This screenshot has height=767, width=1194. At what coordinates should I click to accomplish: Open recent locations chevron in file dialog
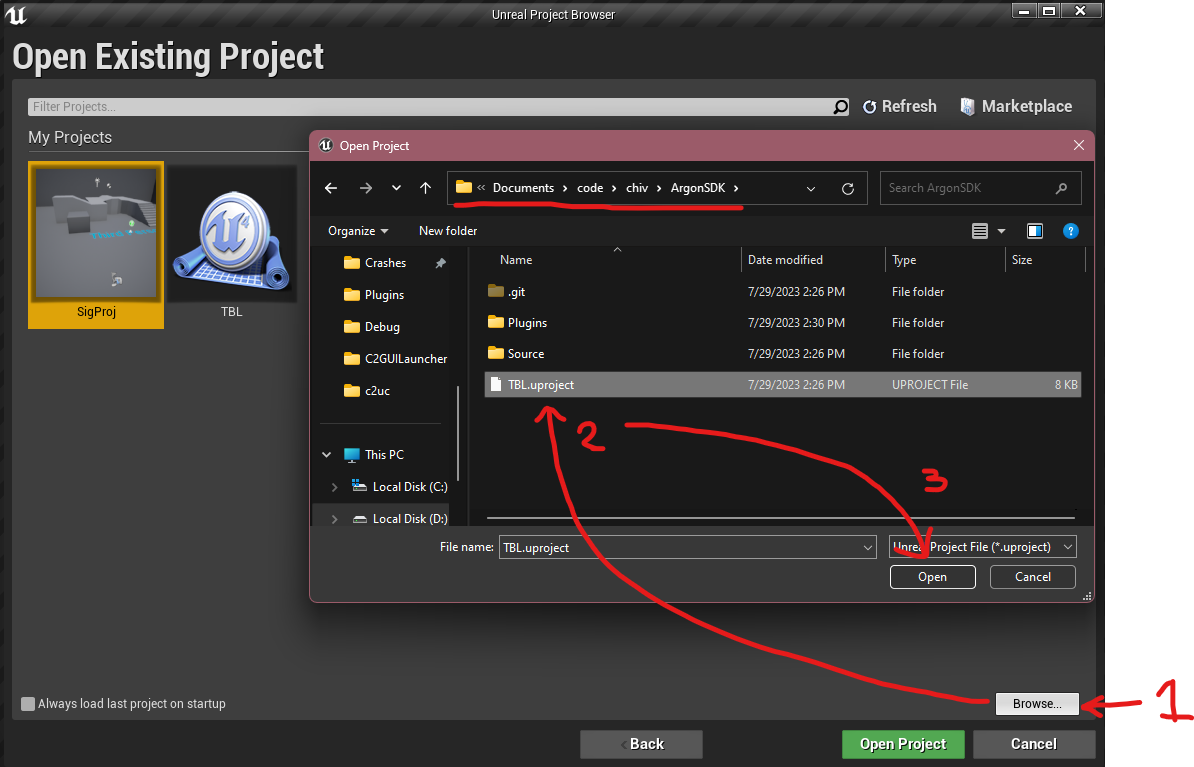(396, 188)
